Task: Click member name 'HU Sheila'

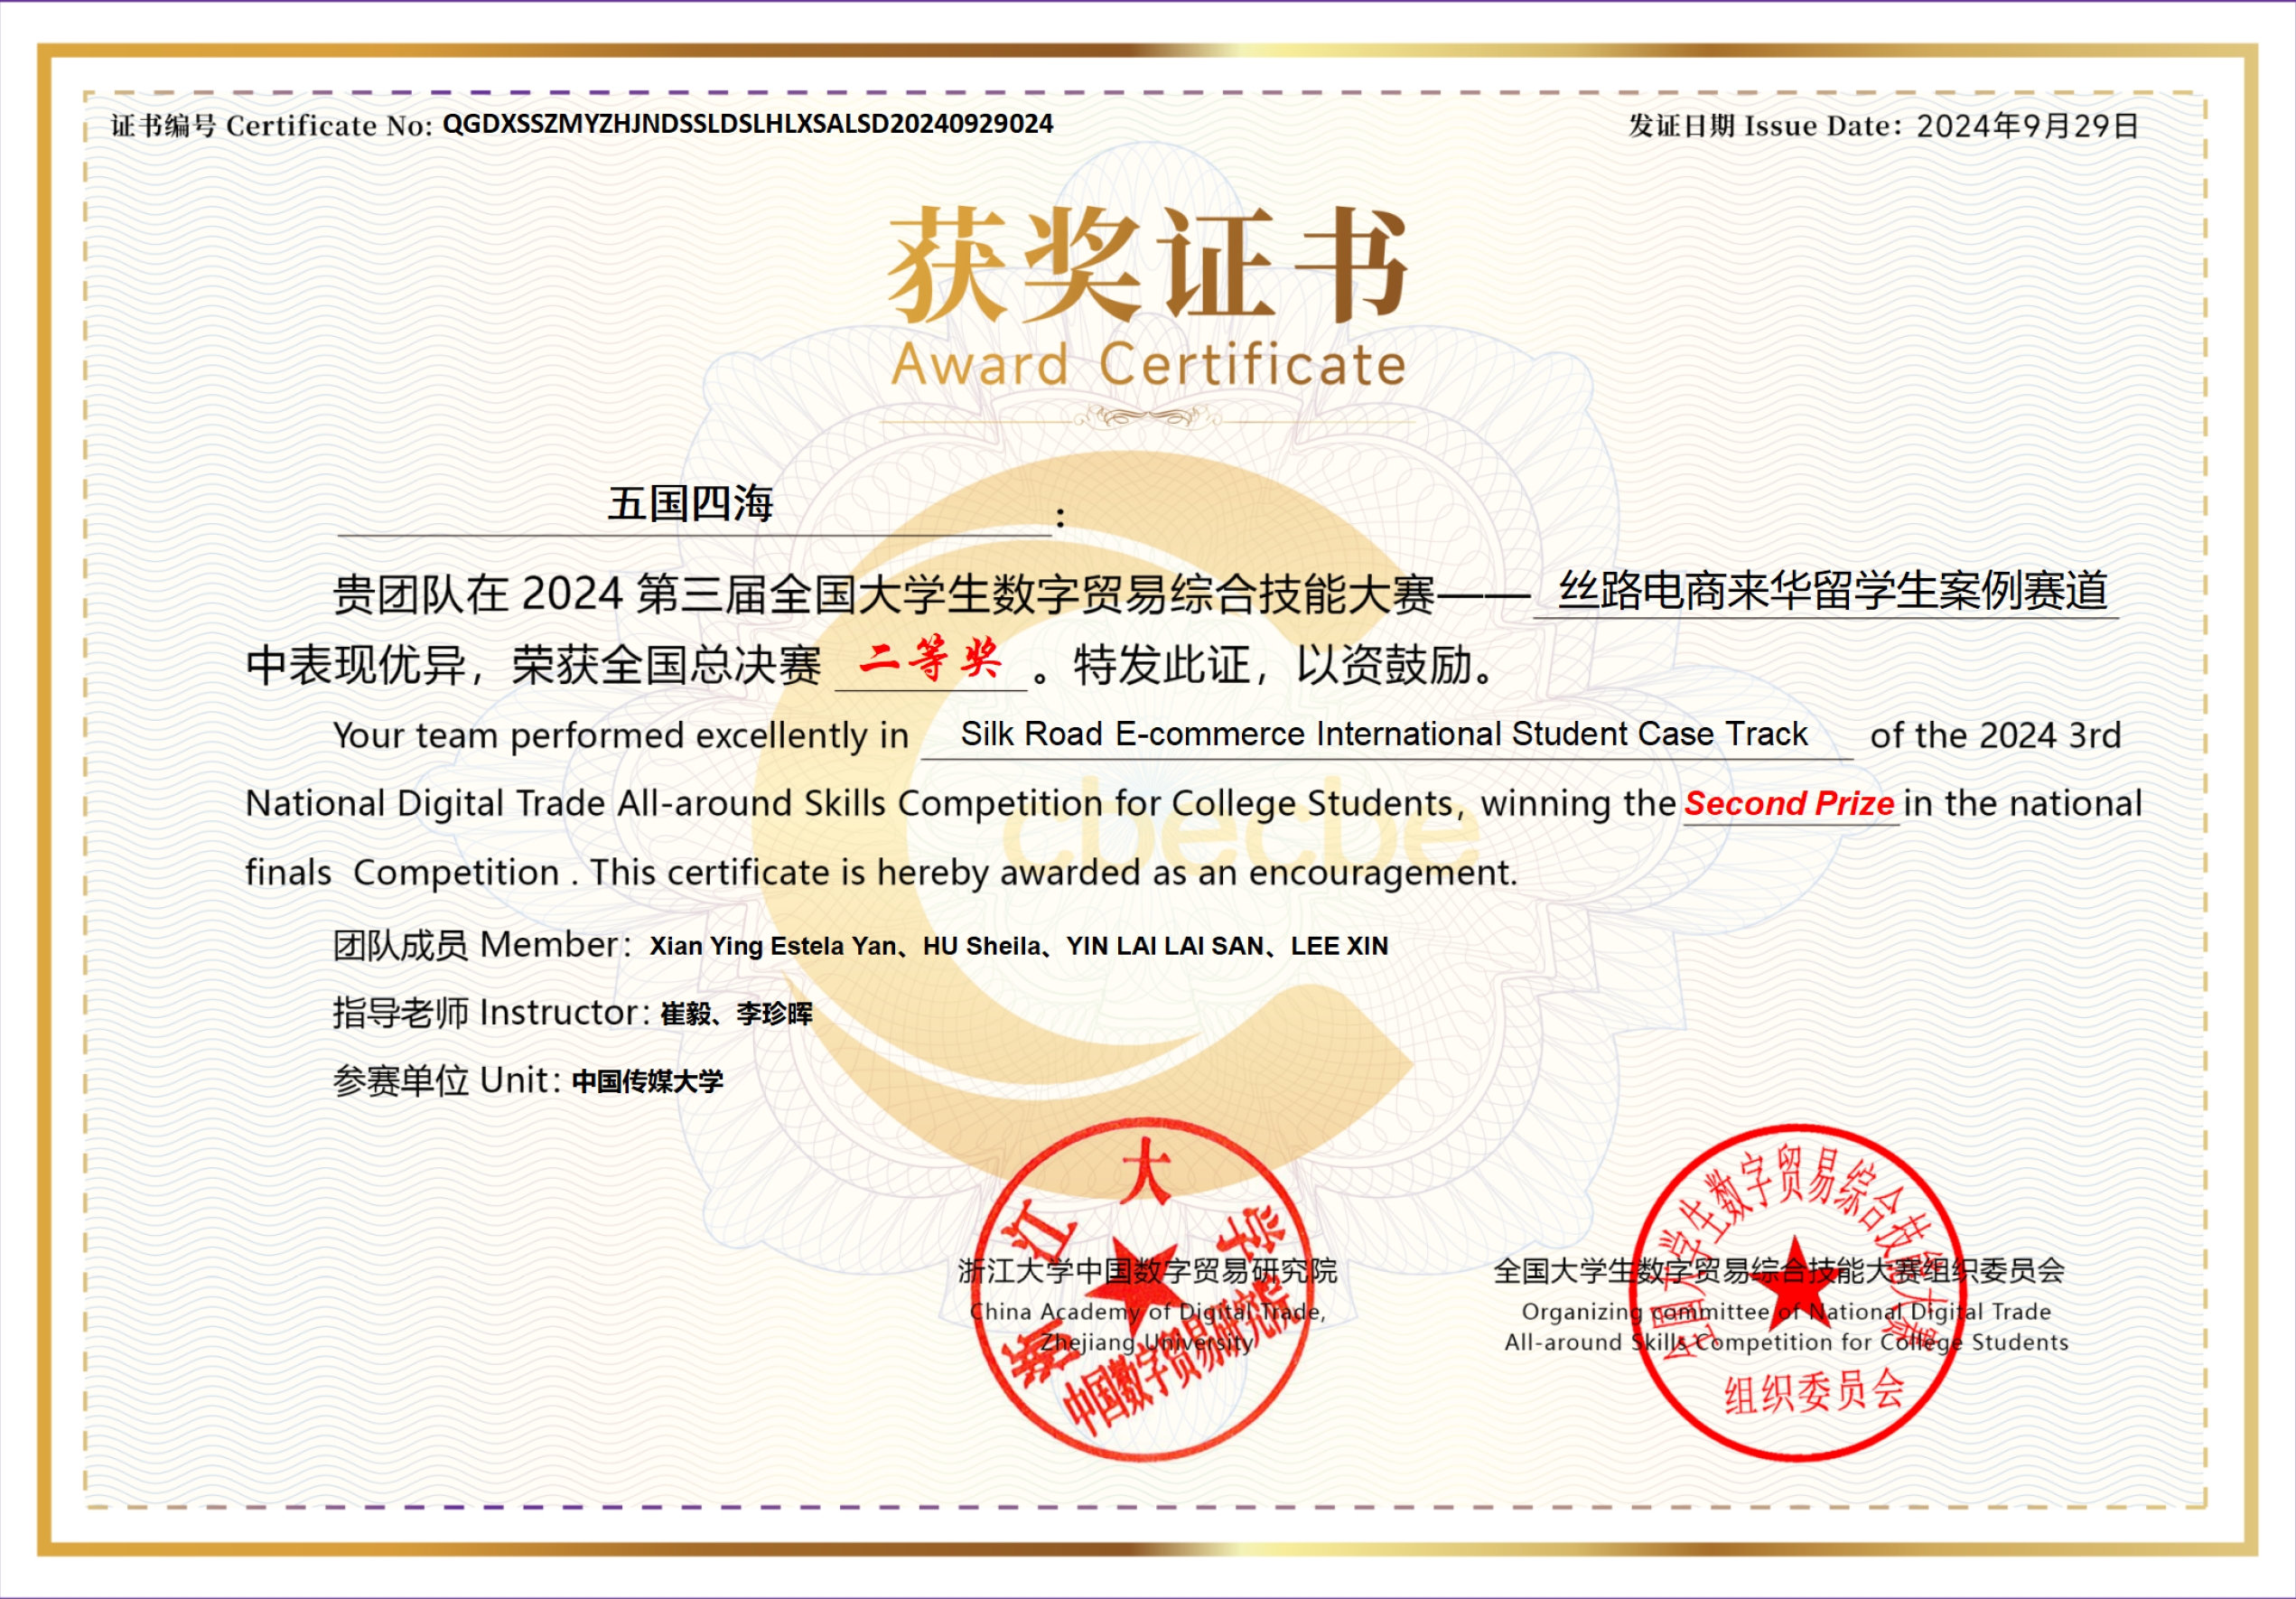Action: 981,946
